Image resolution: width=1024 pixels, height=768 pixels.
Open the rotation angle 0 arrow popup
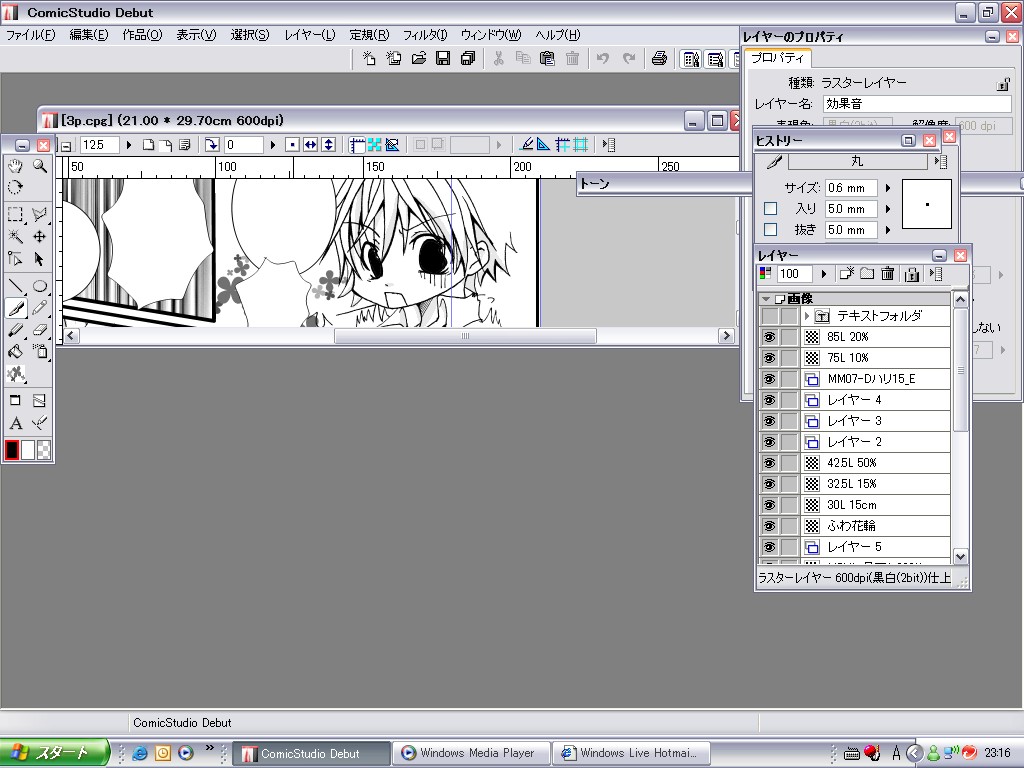pos(272,145)
